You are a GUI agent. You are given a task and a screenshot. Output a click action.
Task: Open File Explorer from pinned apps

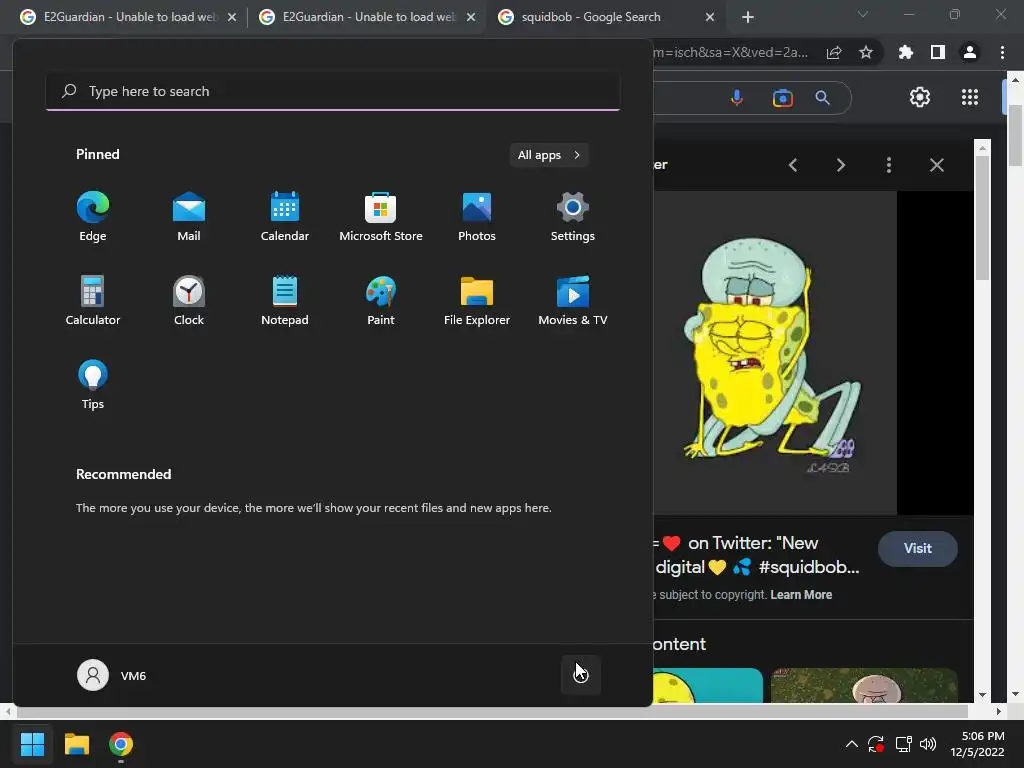[477, 300]
